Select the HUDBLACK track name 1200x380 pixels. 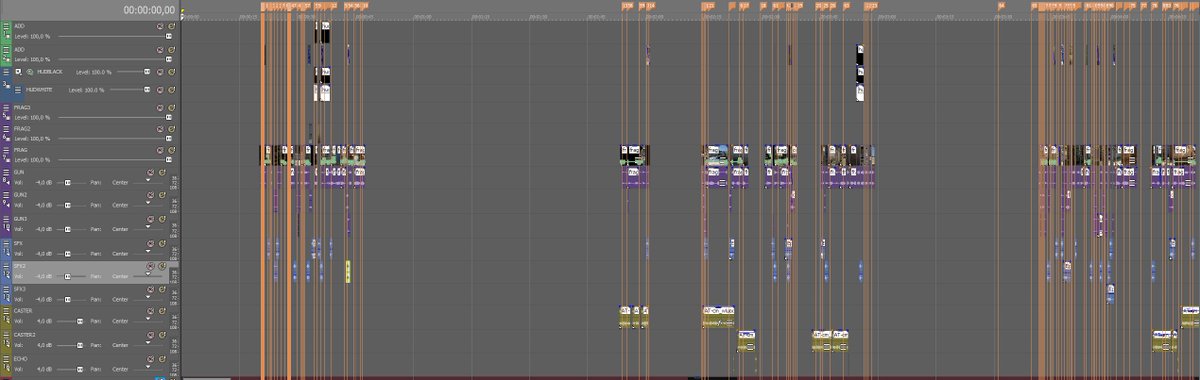pos(50,72)
